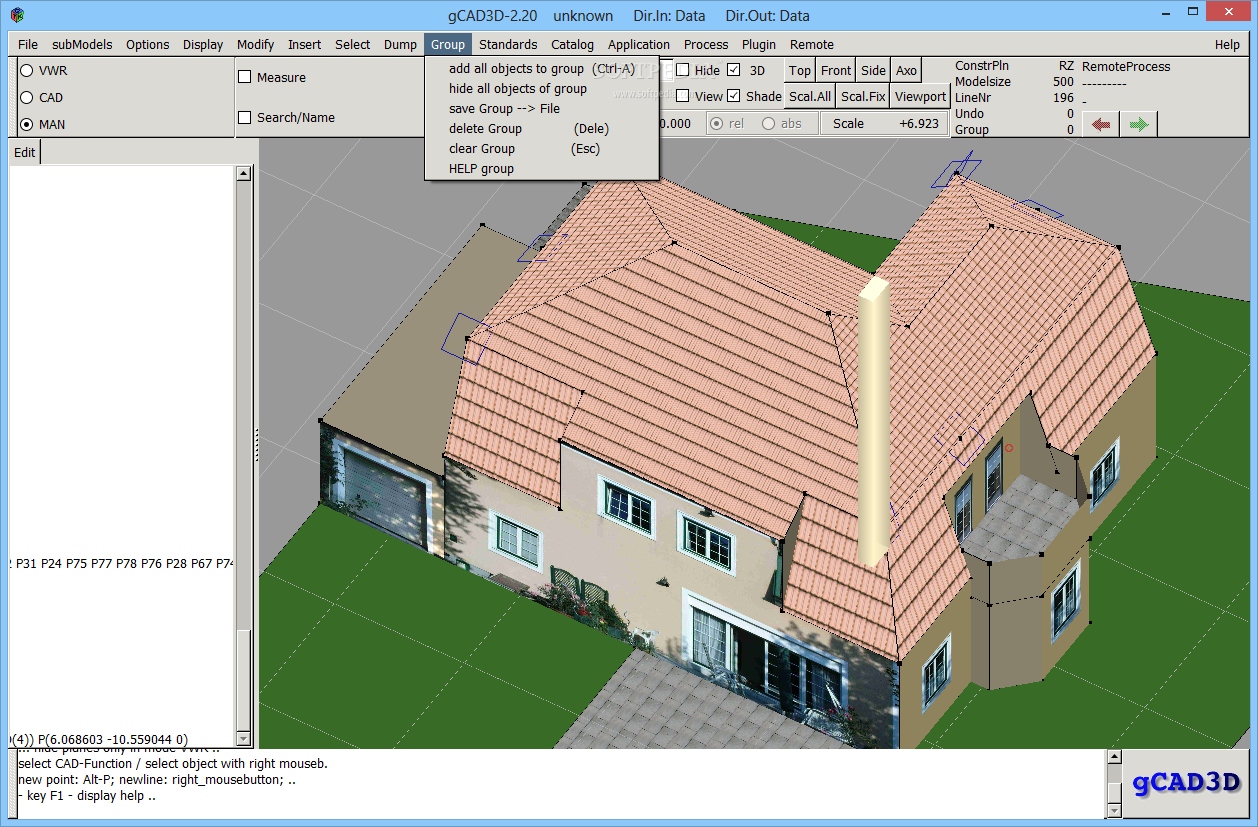This screenshot has height=827, width=1258.
Task: Close the open Group menu
Action: (448, 44)
